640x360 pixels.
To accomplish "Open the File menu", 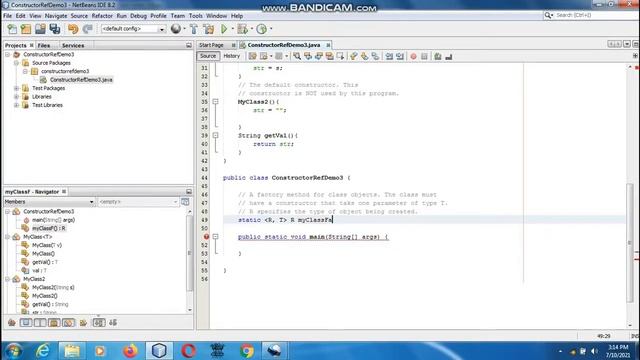I will coord(7,16).
